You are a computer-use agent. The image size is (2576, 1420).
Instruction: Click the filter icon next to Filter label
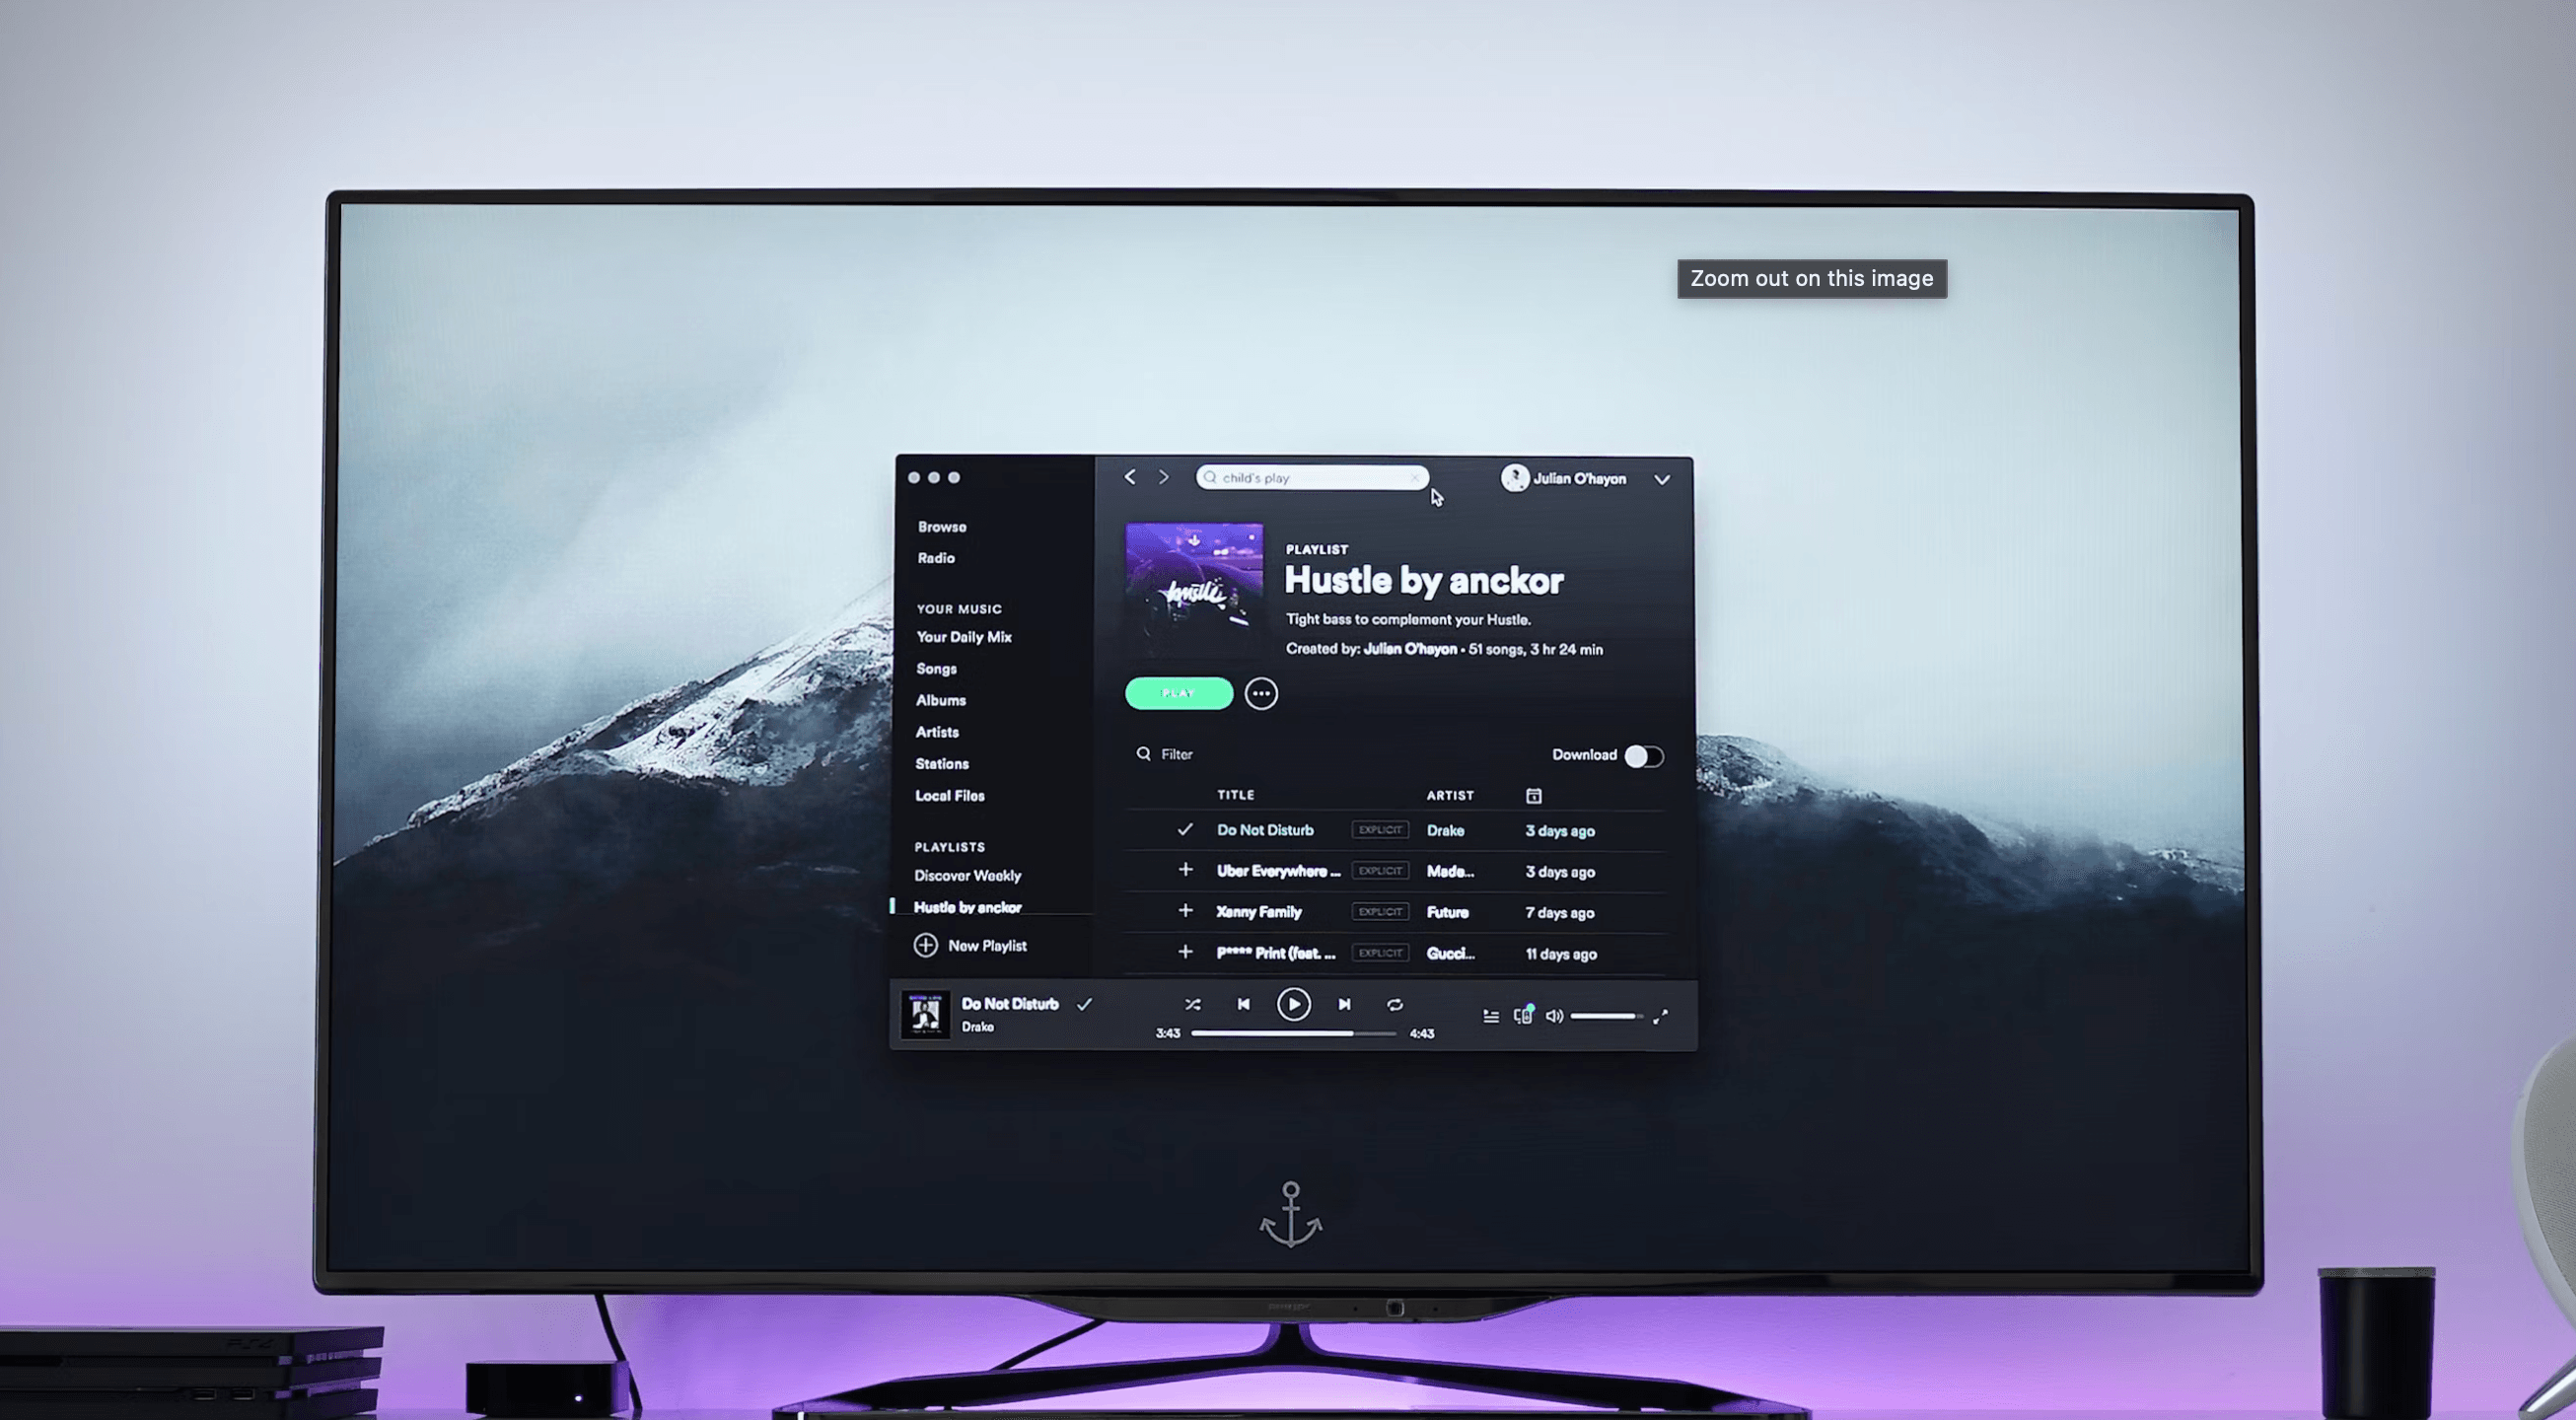[1144, 753]
